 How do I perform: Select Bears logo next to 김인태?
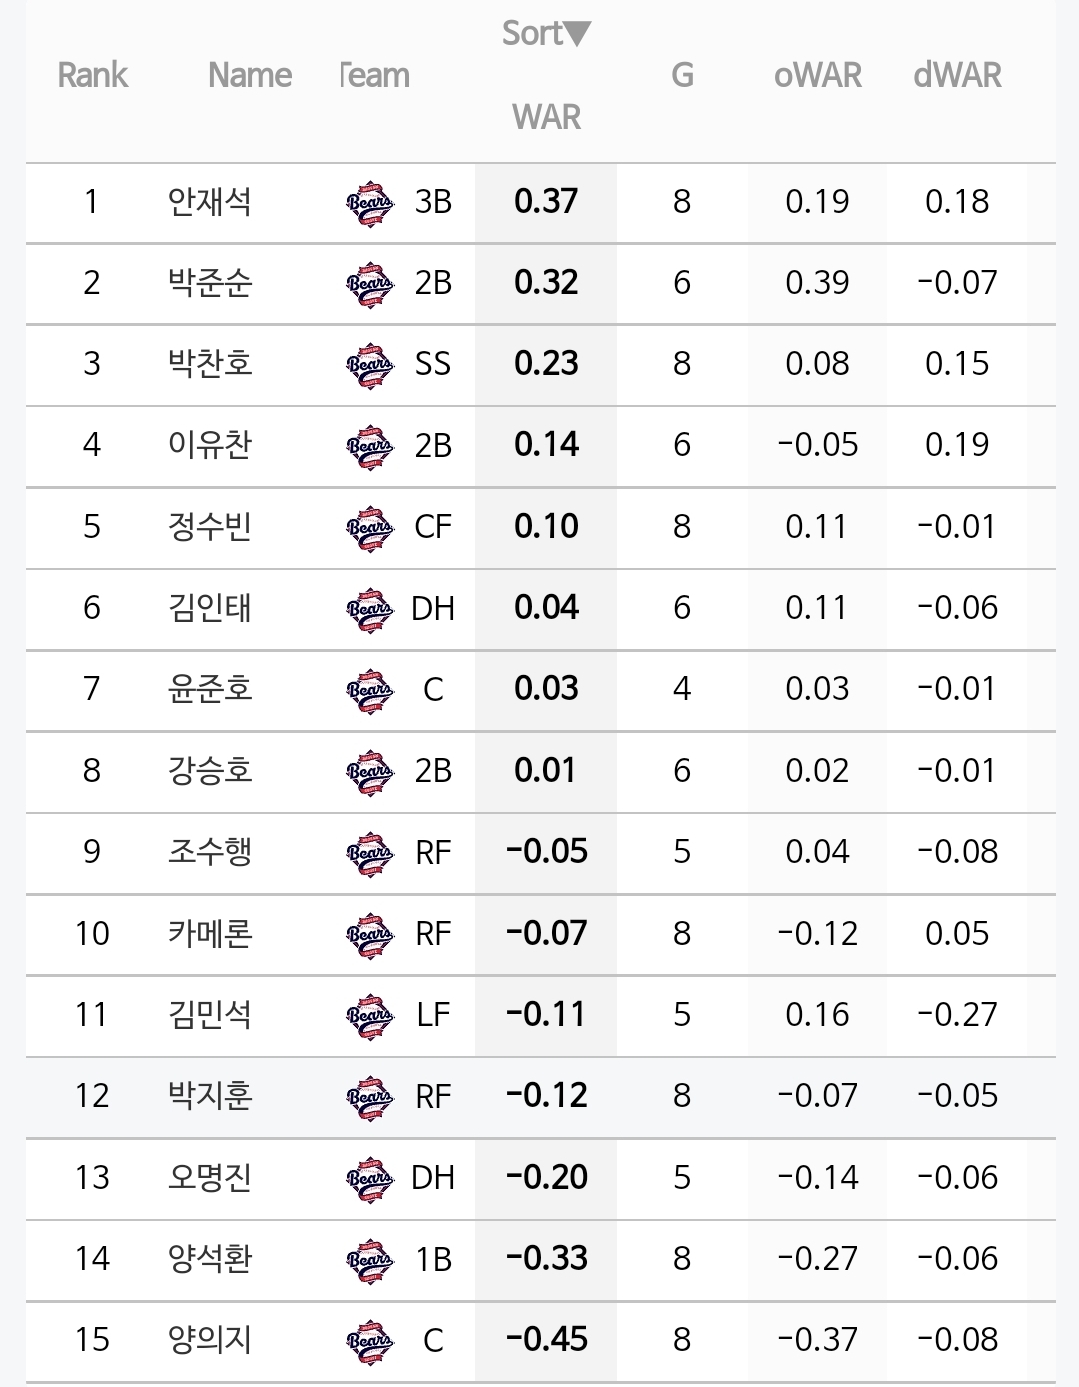[369, 609]
